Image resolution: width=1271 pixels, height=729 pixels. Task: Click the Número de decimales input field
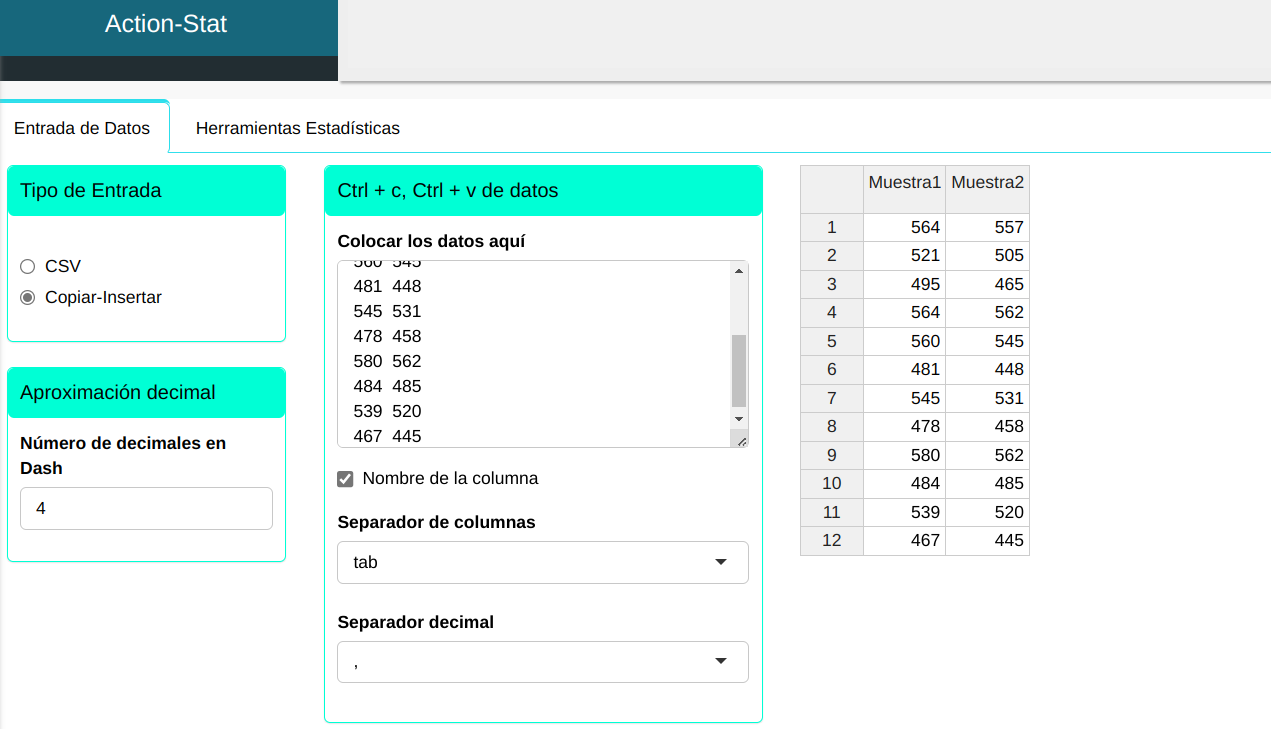146,509
